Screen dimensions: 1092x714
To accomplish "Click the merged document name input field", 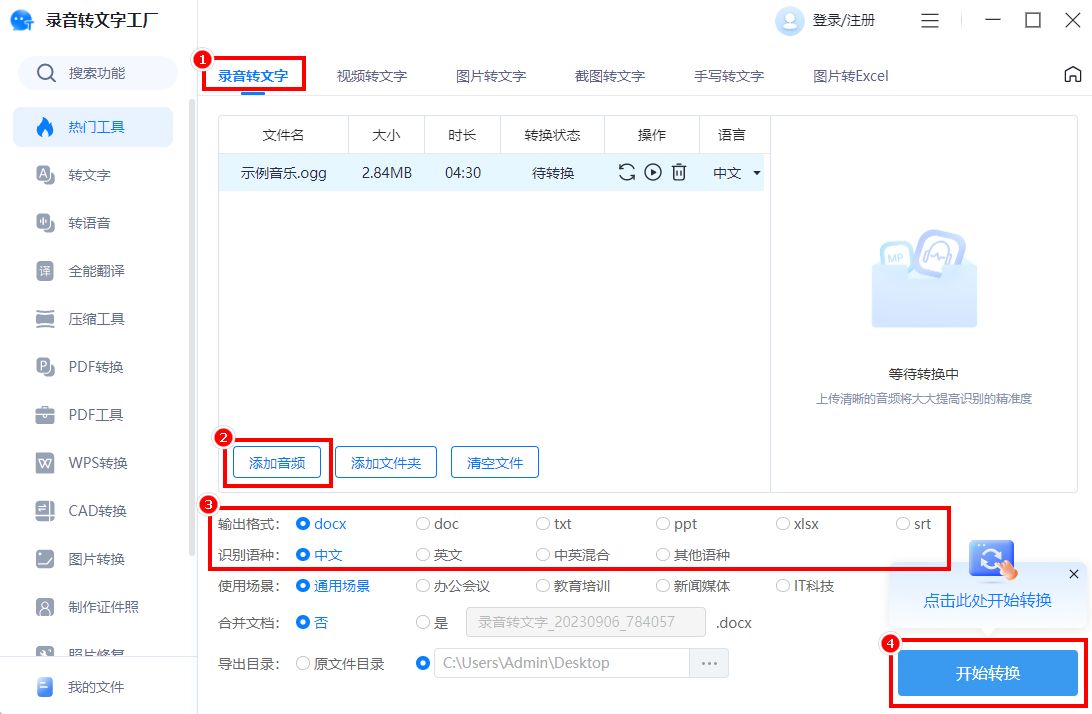I will click(586, 622).
